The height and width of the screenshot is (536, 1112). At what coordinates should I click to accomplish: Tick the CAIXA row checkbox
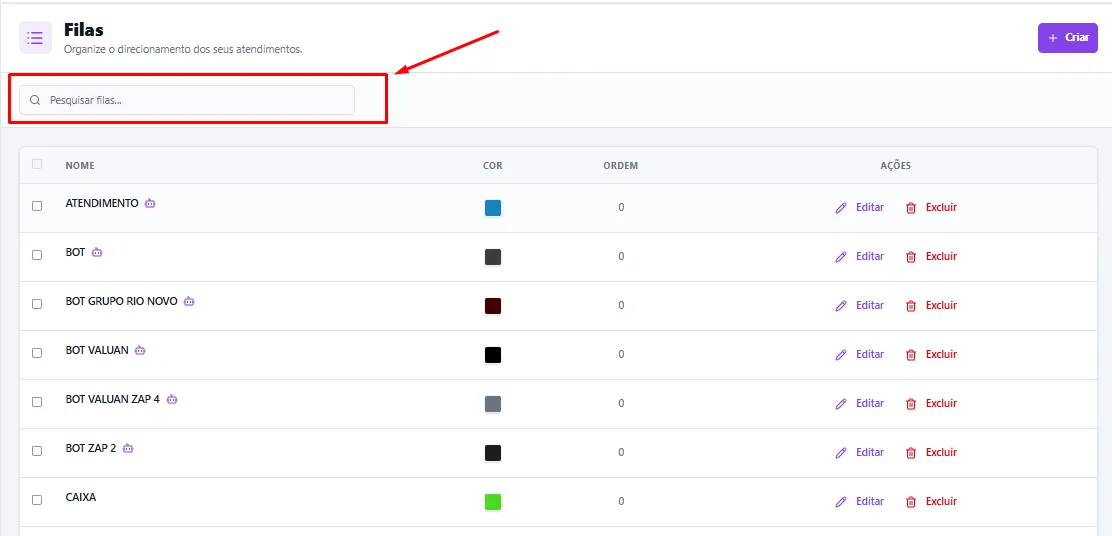click(37, 499)
